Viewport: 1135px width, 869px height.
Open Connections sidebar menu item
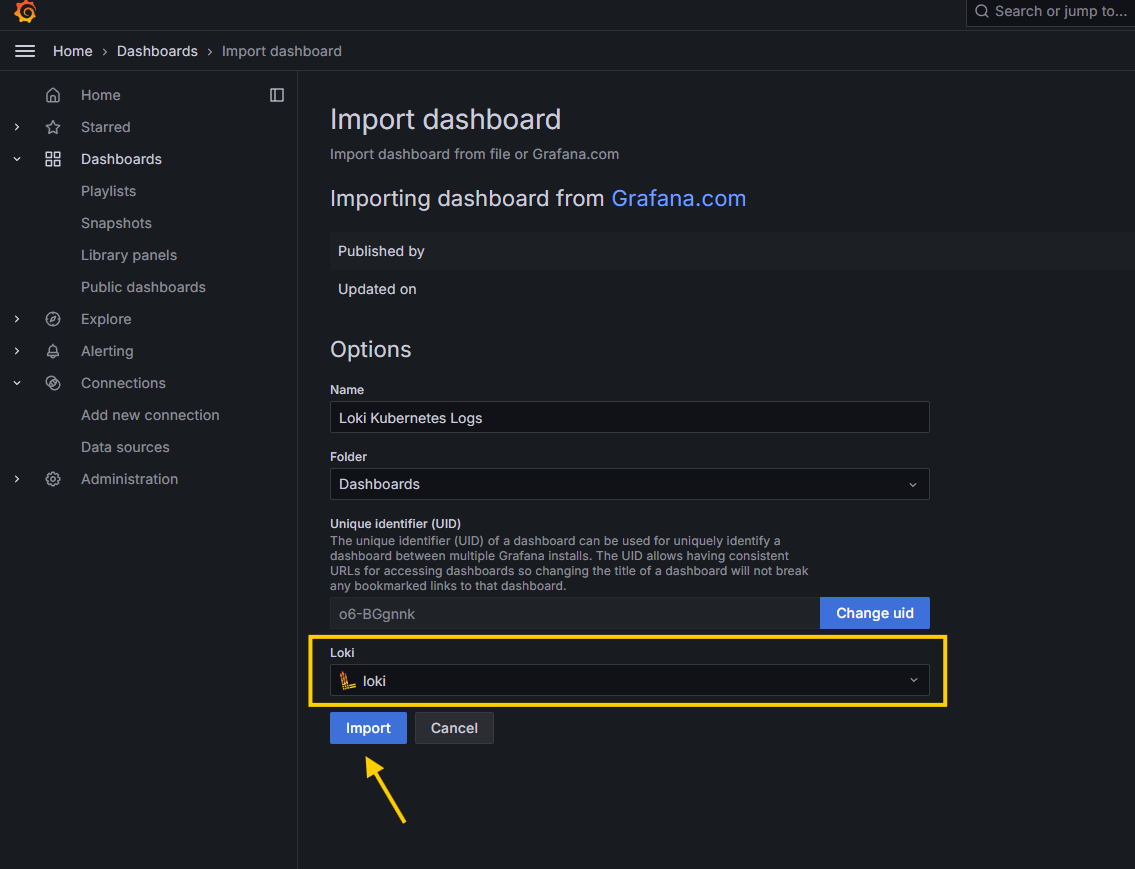click(123, 383)
